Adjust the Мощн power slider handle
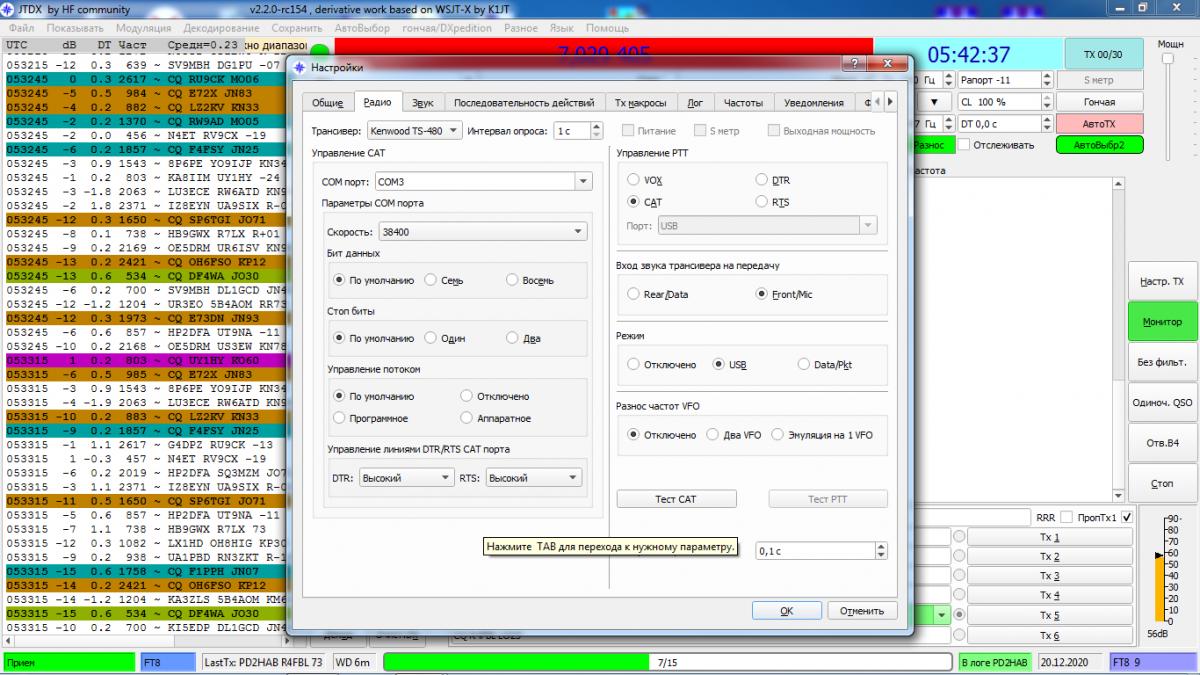The image size is (1200, 675). tap(1167, 59)
